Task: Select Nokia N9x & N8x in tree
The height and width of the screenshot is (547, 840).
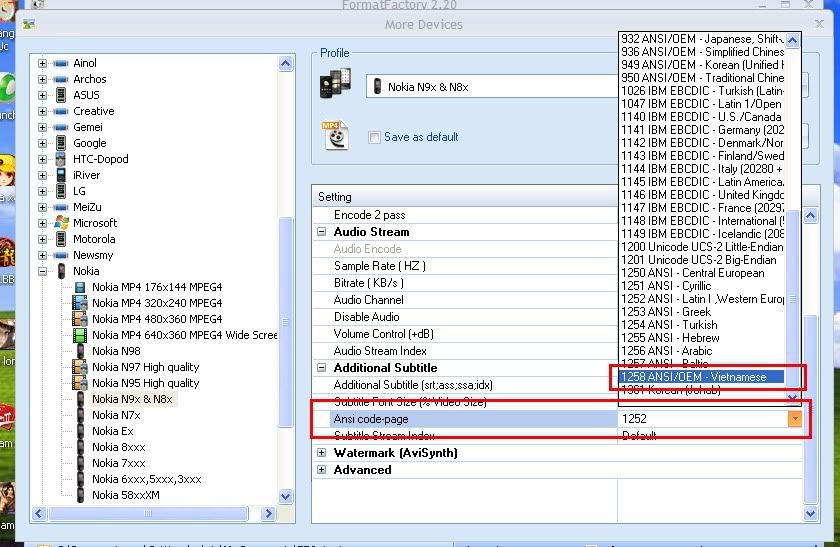Action: (132, 399)
